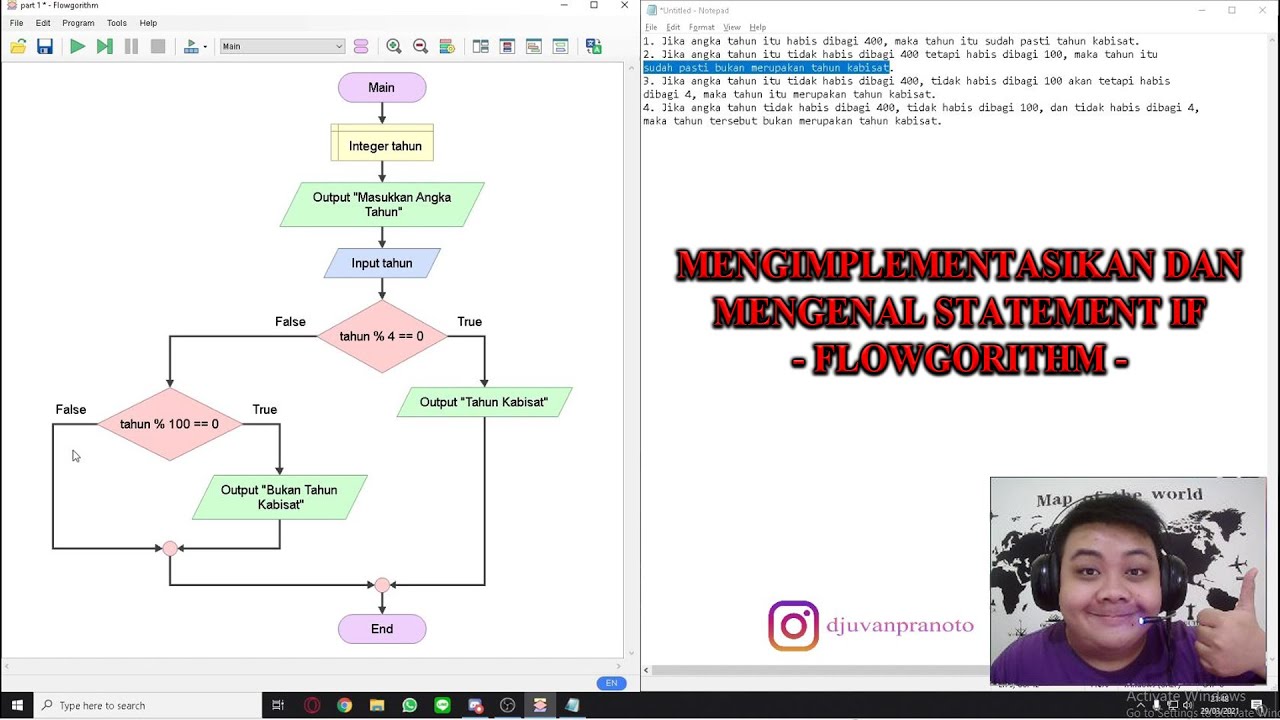1280x720 pixels.
Task: Open the Main function selector dropdown
Action: [282, 46]
